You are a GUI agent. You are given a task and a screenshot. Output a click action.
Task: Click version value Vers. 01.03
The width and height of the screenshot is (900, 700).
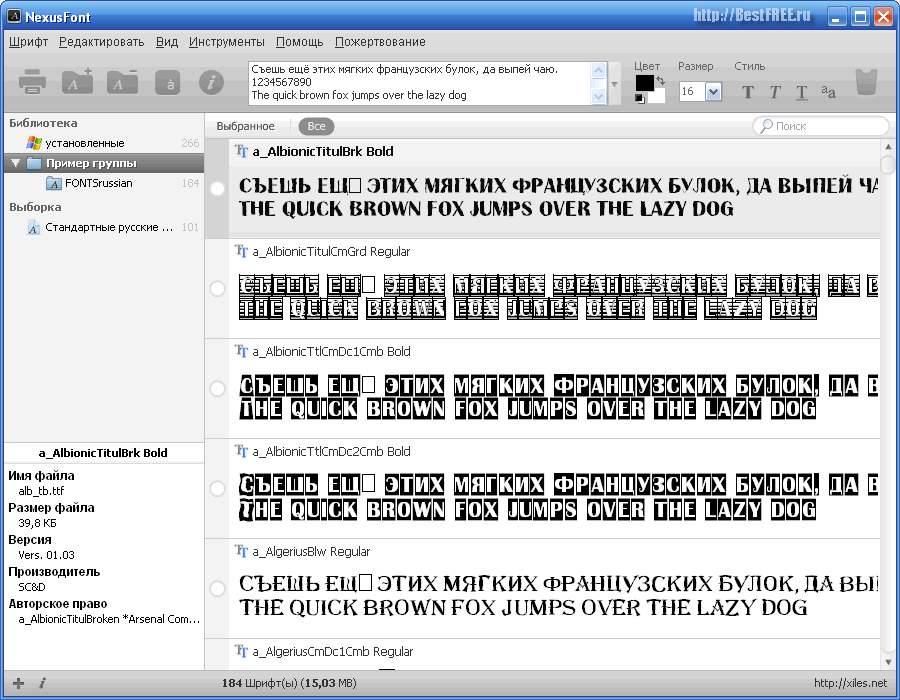click(46, 555)
